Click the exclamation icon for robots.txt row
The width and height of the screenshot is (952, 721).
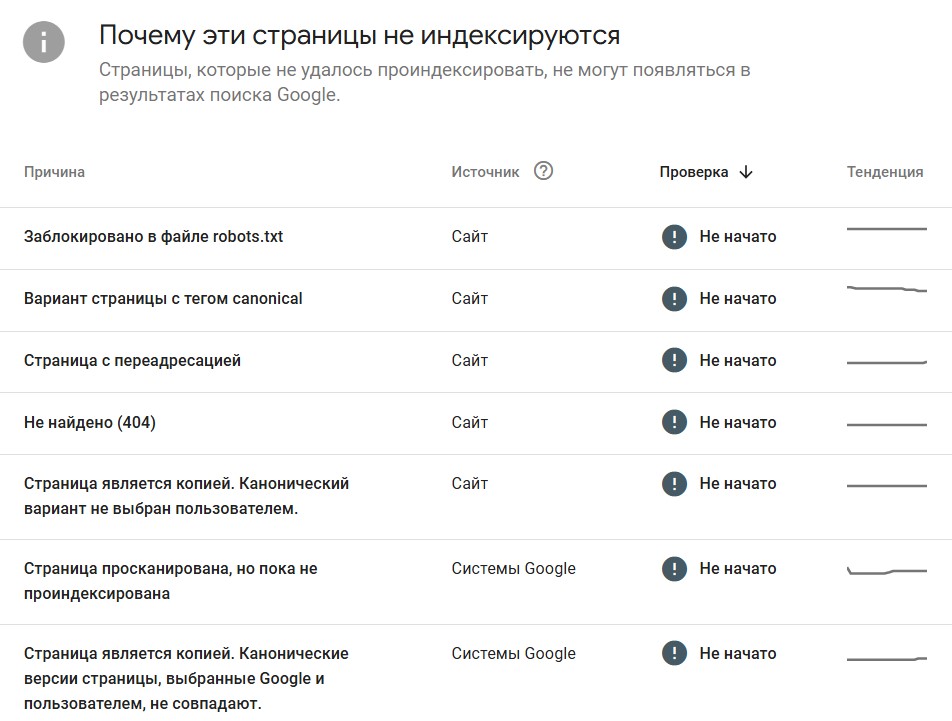pos(674,237)
